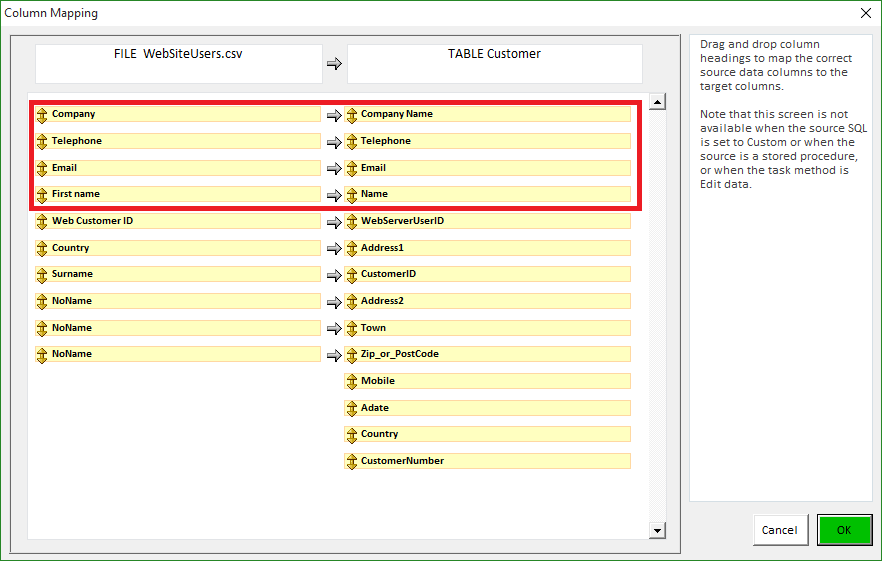Screen dimensions: 882x561
Task: Click the drag icon beside WebServerUserID
Action: pos(351,221)
